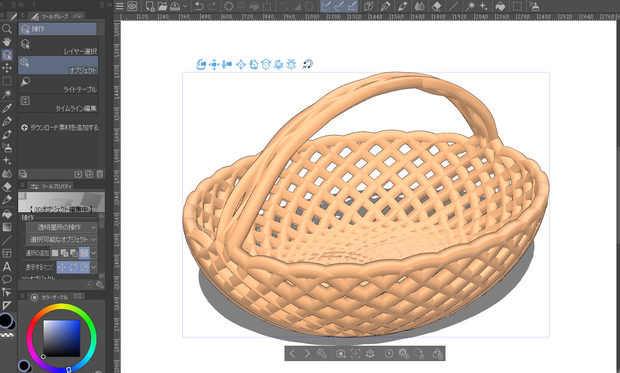This screenshot has width=620, height=373.
Task: Toggle snap to special ruler in command bar
Action: [x=339, y=6]
